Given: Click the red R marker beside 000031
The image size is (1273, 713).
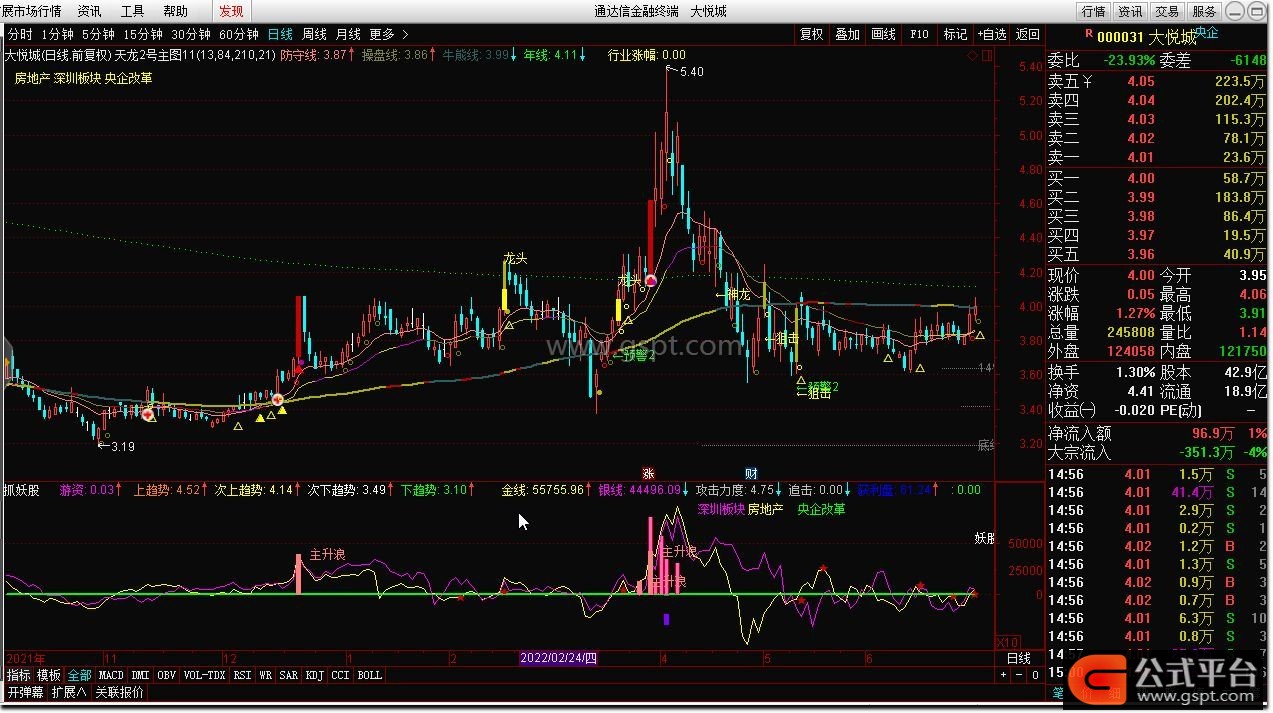Looking at the screenshot, I should click(x=1090, y=34).
